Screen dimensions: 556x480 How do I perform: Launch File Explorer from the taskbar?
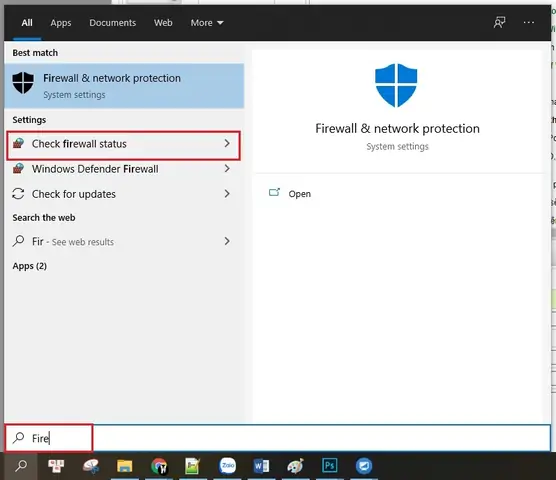[124, 466]
